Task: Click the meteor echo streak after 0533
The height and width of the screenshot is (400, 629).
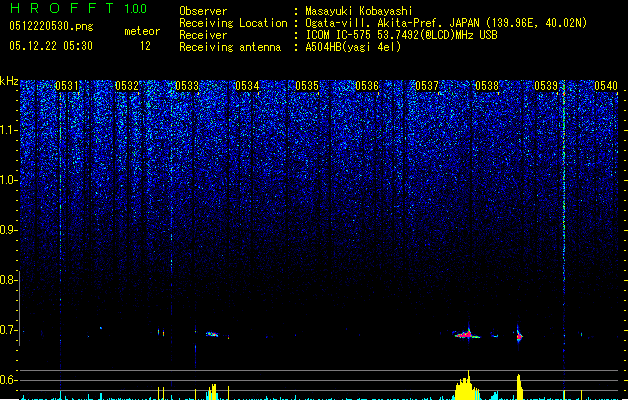Action: [212, 334]
